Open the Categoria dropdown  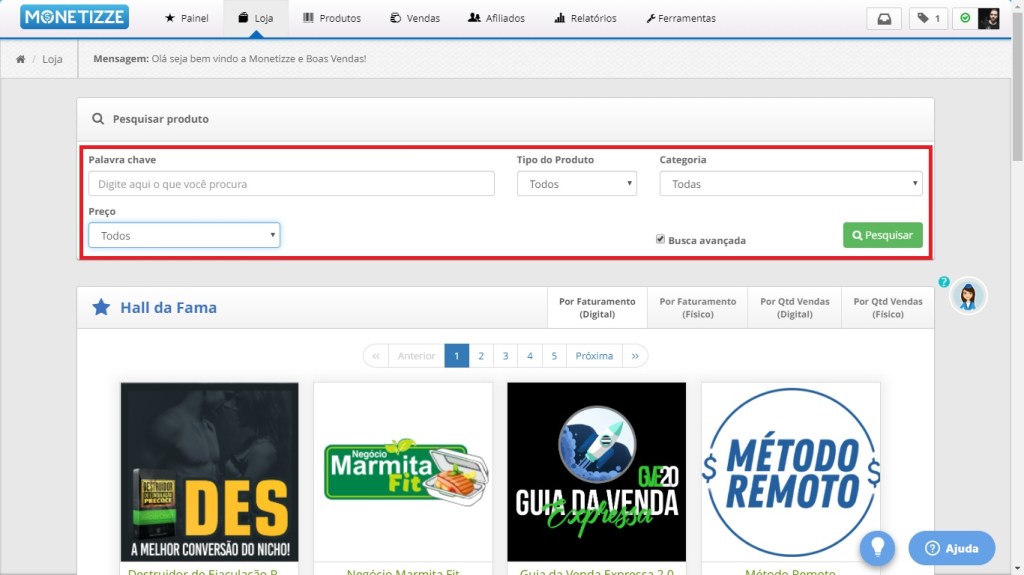(x=790, y=184)
